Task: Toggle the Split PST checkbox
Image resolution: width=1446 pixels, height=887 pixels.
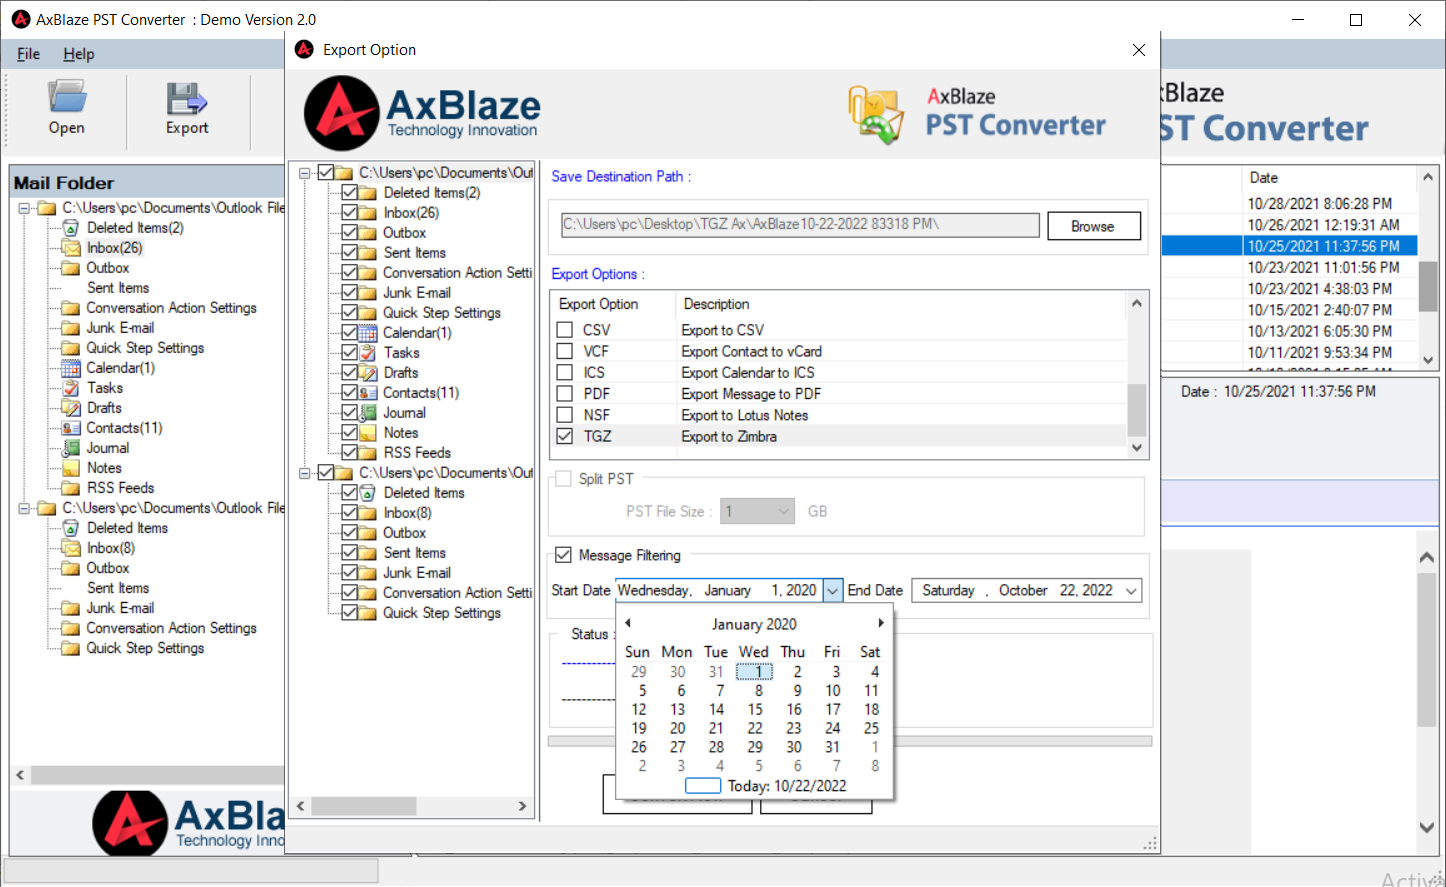Action: pos(563,479)
